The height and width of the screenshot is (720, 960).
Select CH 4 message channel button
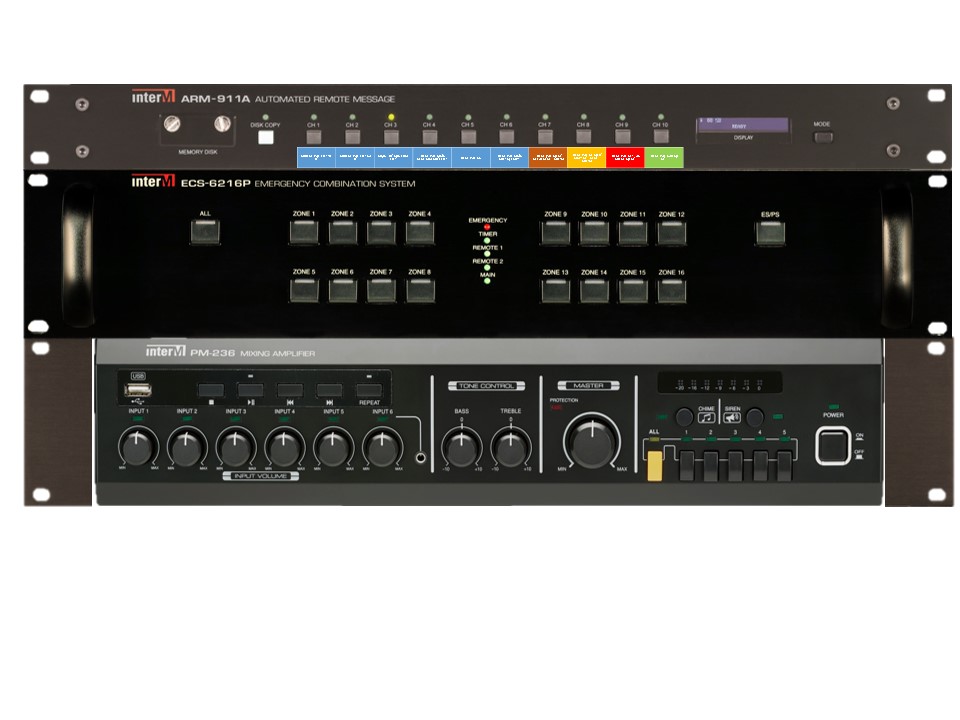(429, 136)
